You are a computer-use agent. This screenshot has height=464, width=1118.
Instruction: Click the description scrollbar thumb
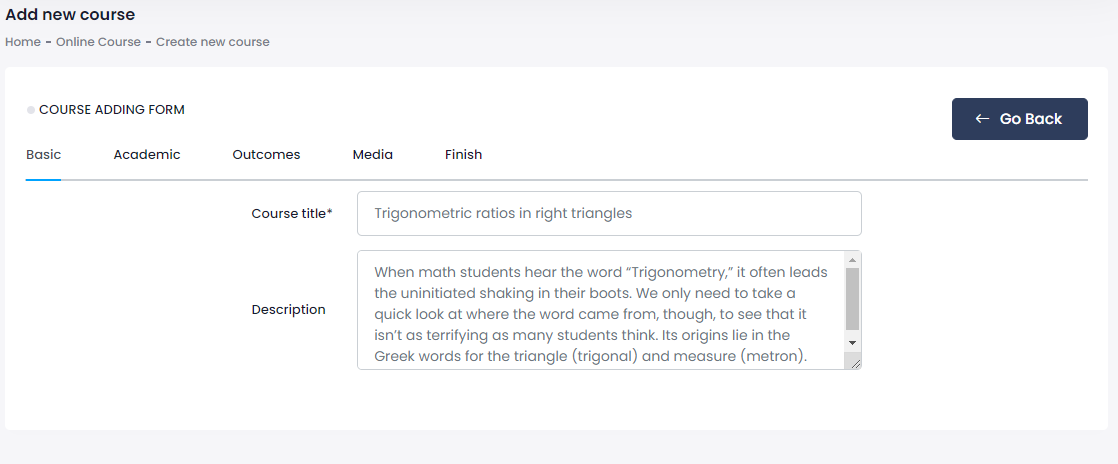tap(852, 298)
